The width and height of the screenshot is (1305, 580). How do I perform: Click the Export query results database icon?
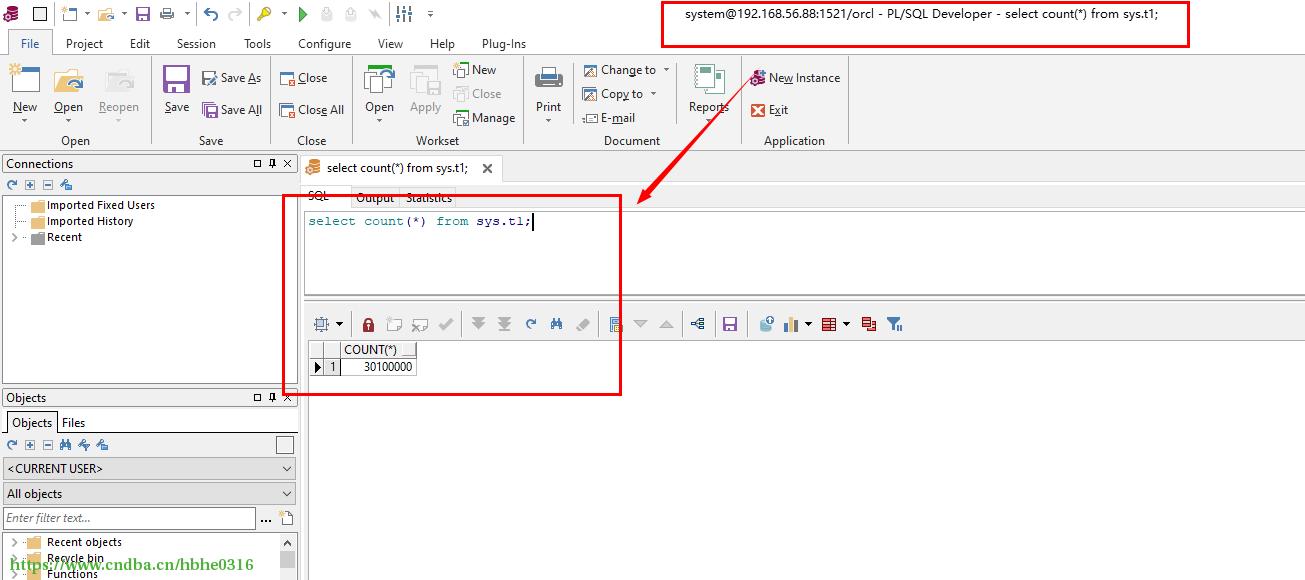point(767,324)
